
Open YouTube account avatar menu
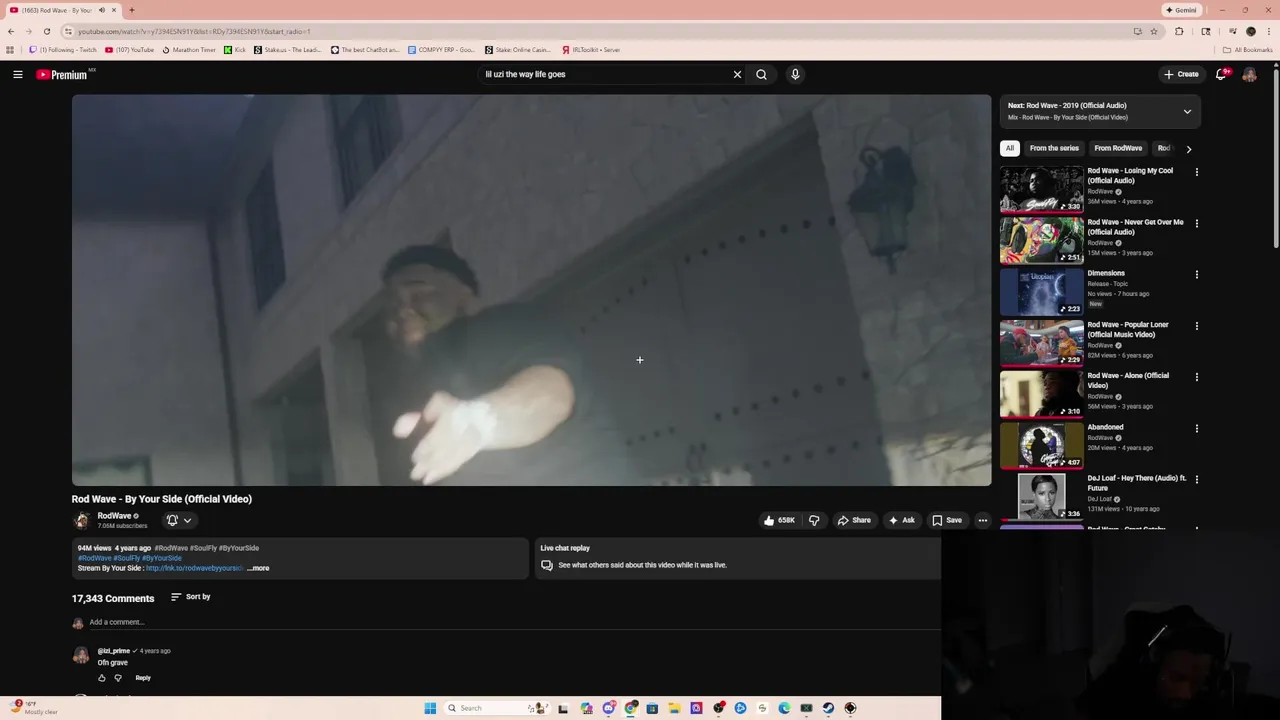tap(1249, 74)
